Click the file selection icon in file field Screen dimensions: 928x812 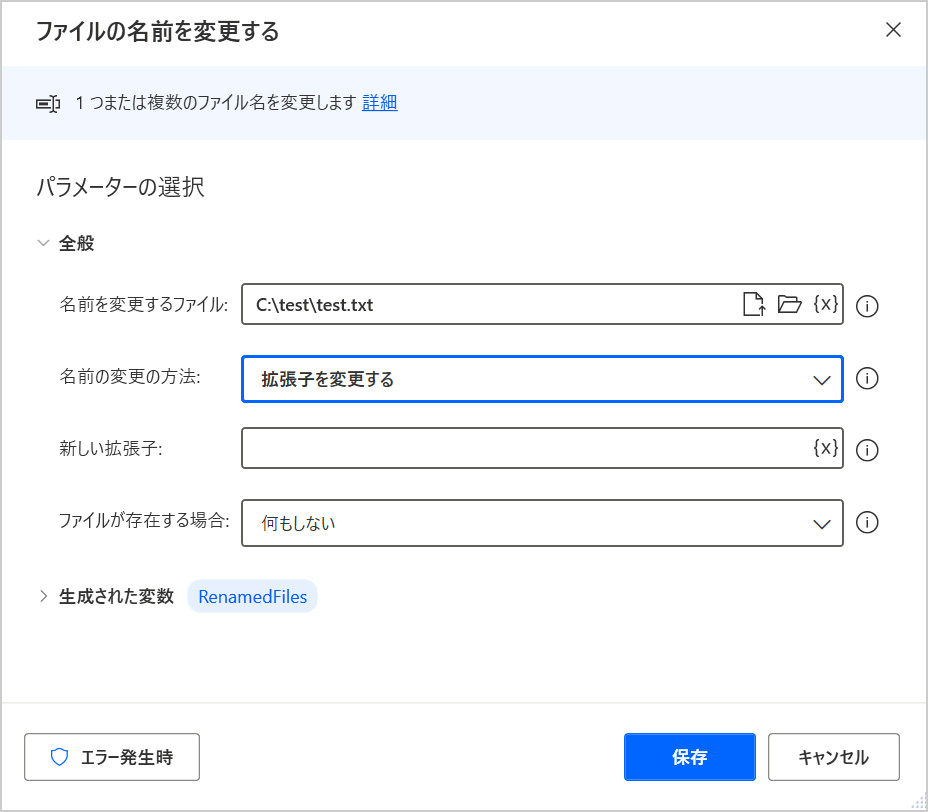tap(754, 305)
